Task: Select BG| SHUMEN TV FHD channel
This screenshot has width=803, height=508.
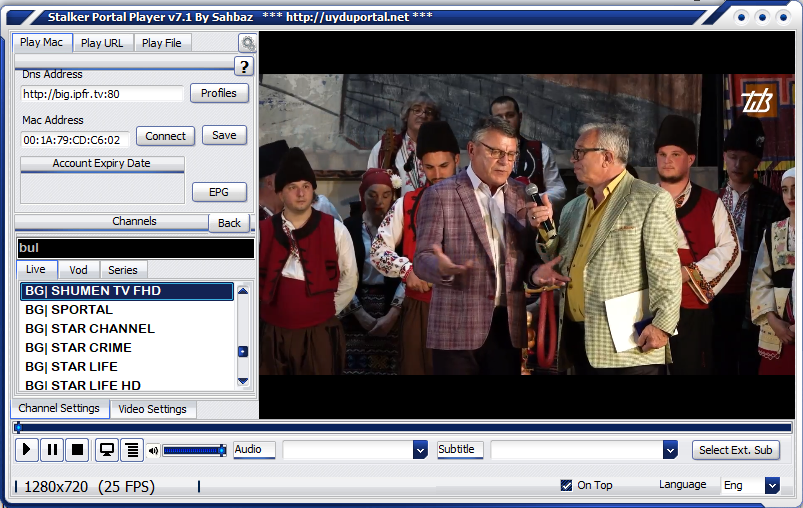Action: pyautogui.click(x=126, y=291)
